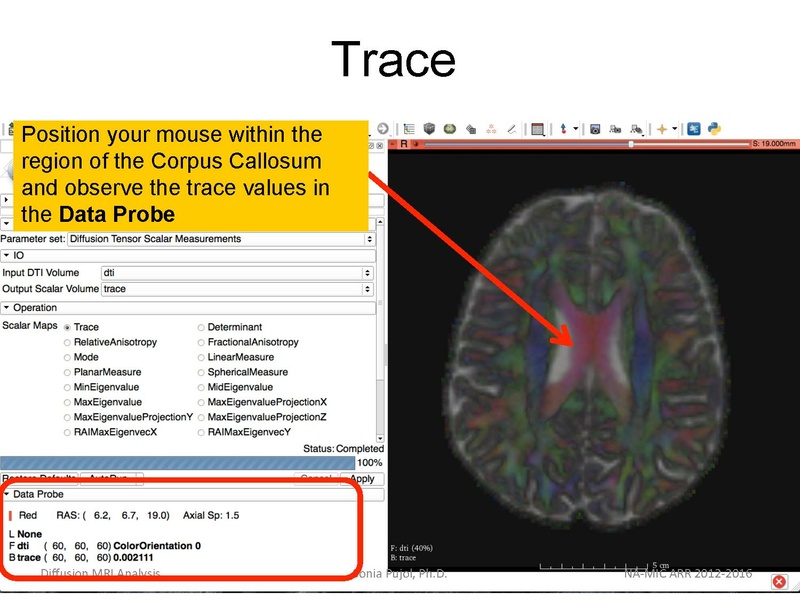Screen dimensions: 800x600
Task: Click the forward module navigation arrow
Action: pyautogui.click(x=383, y=129)
